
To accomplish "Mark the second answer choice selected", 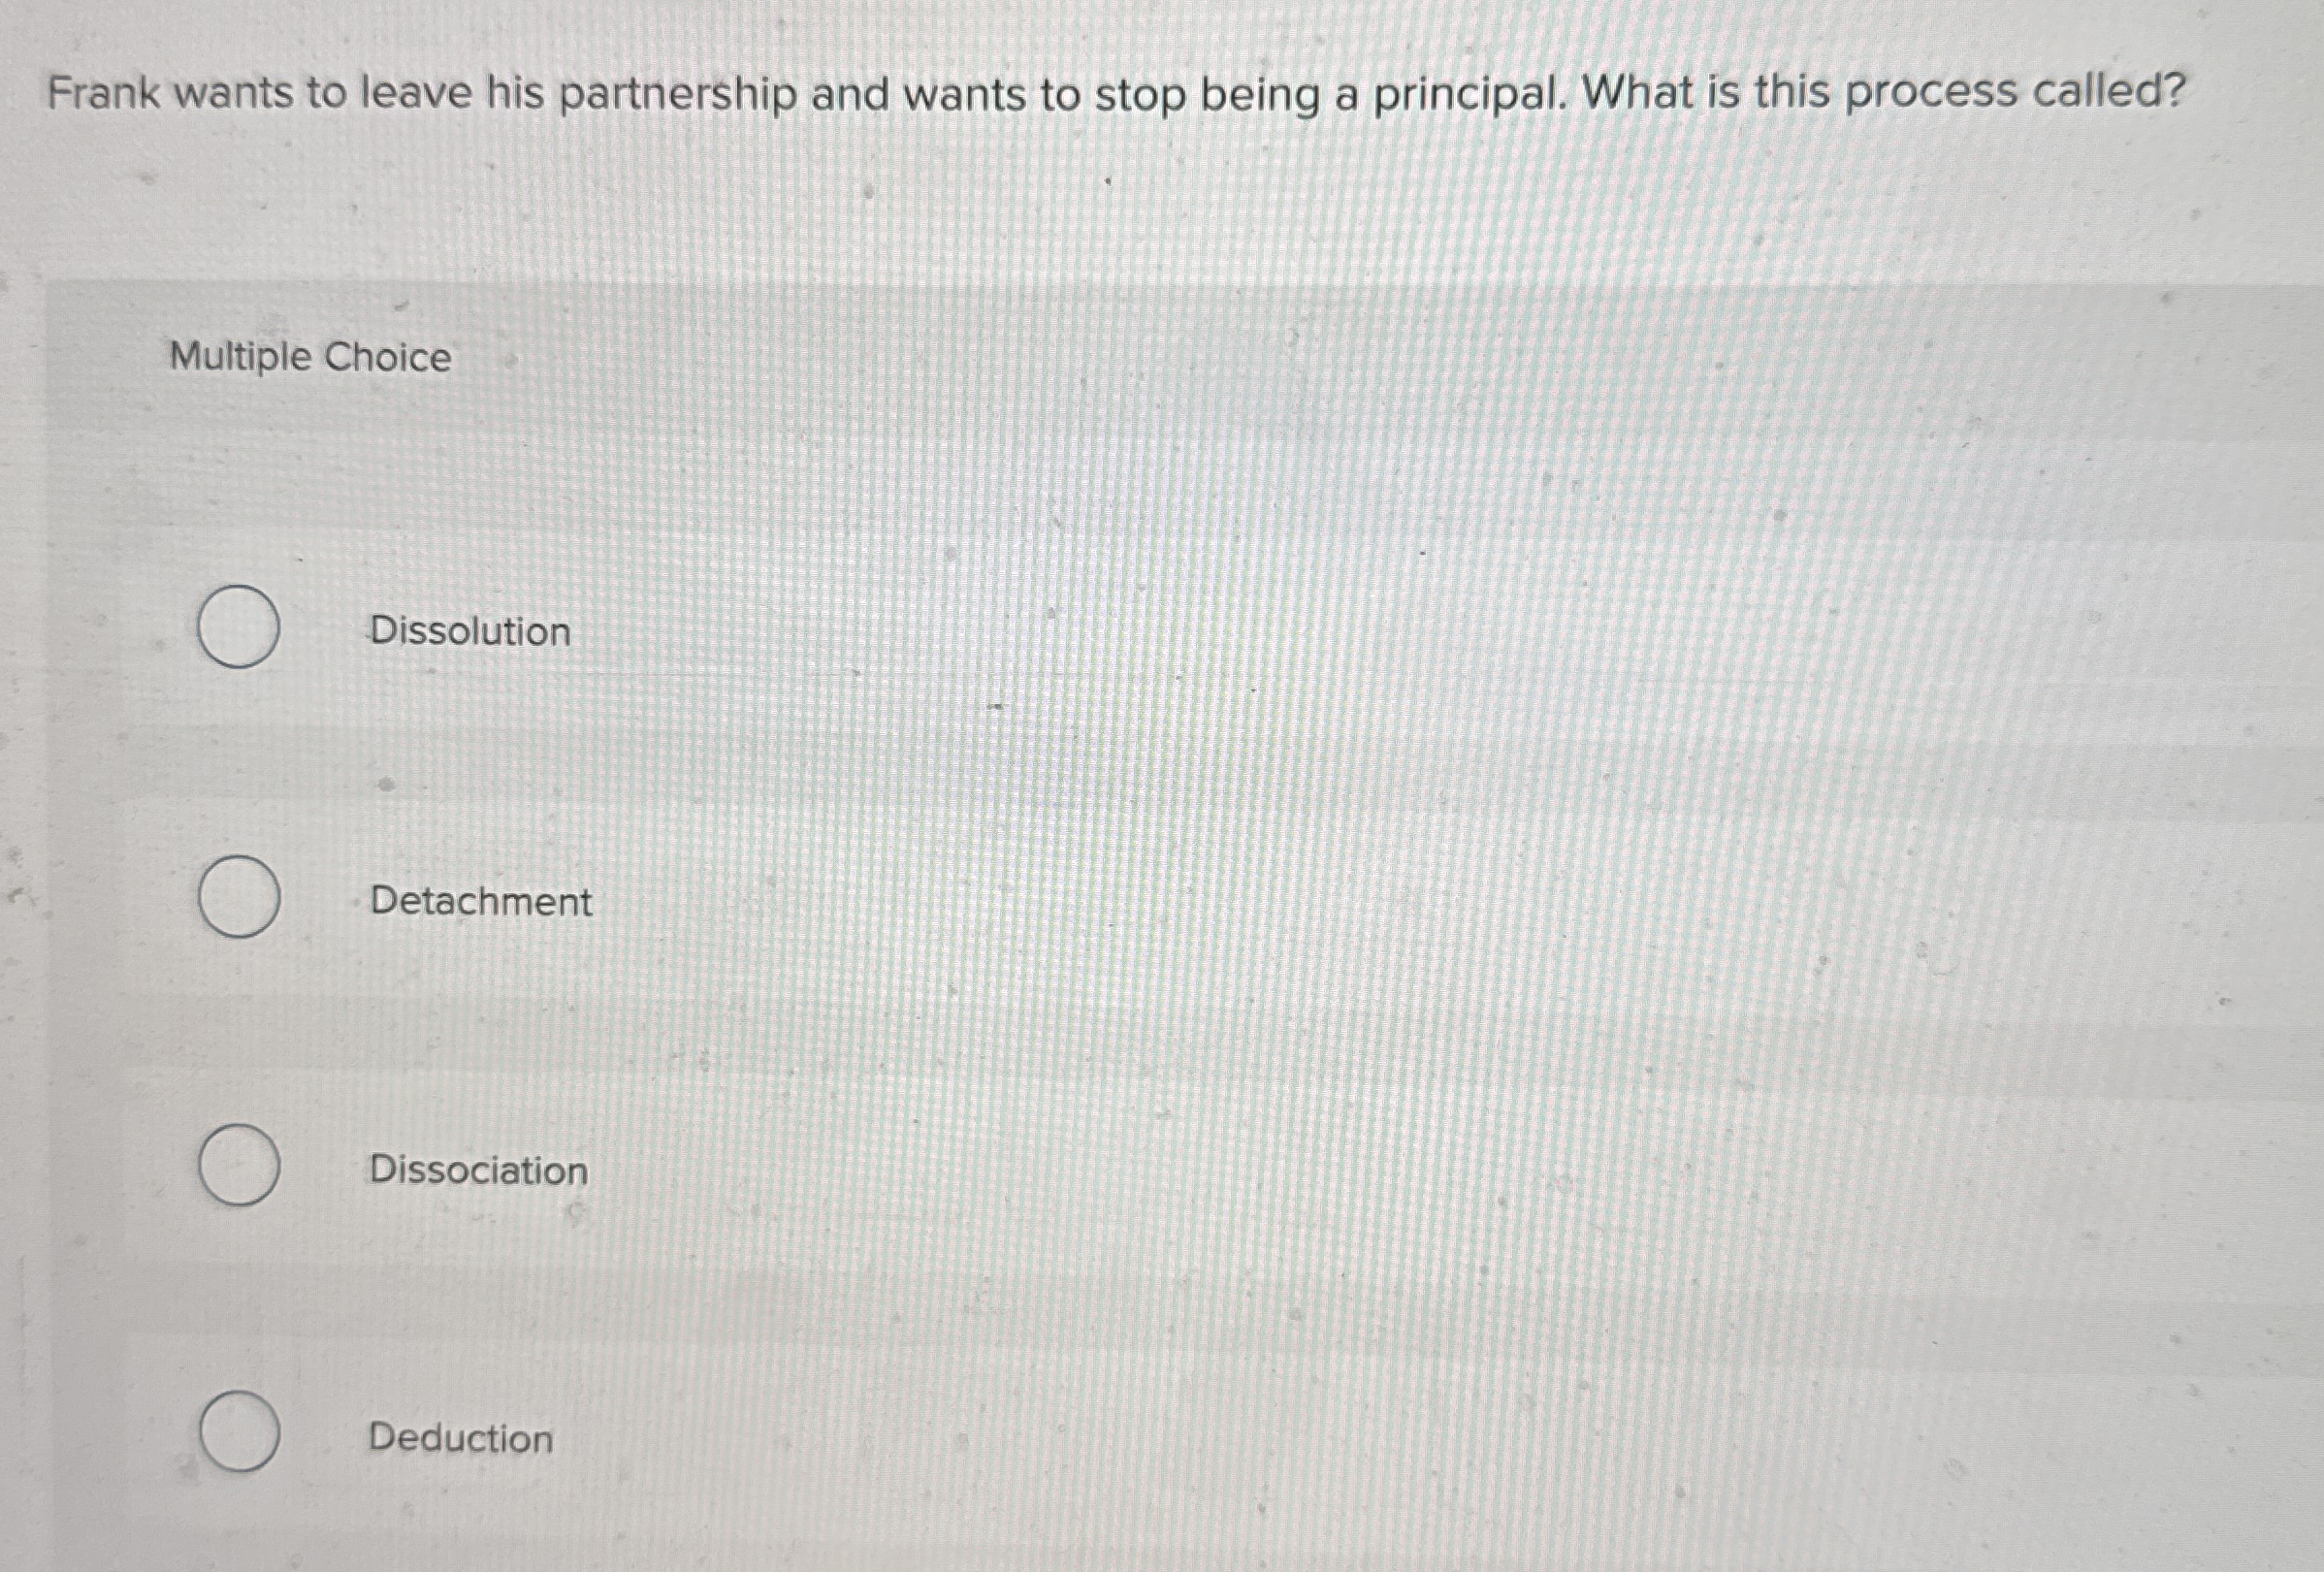I will 238,898.
